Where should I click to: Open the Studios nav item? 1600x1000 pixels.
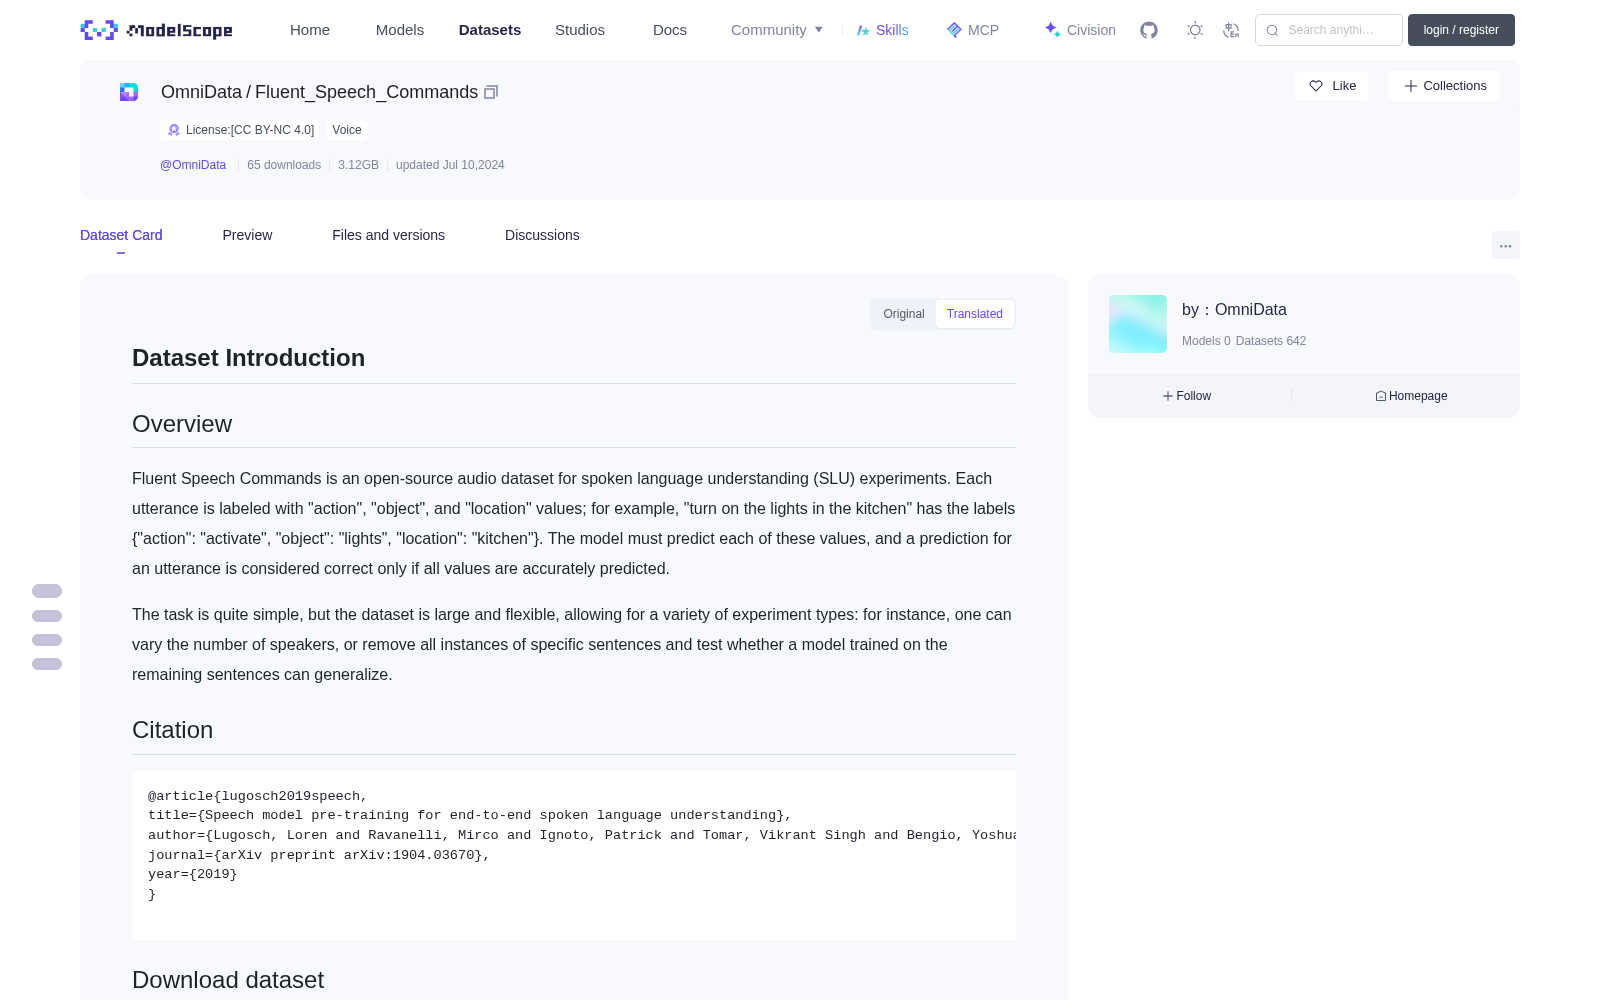pos(580,30)
